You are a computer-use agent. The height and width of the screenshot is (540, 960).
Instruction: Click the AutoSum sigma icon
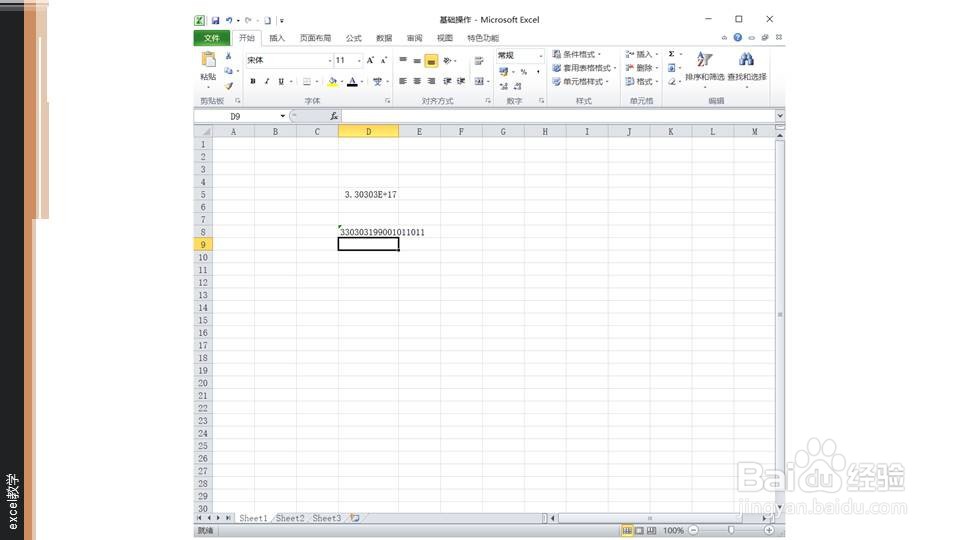[x=672, y=54]
